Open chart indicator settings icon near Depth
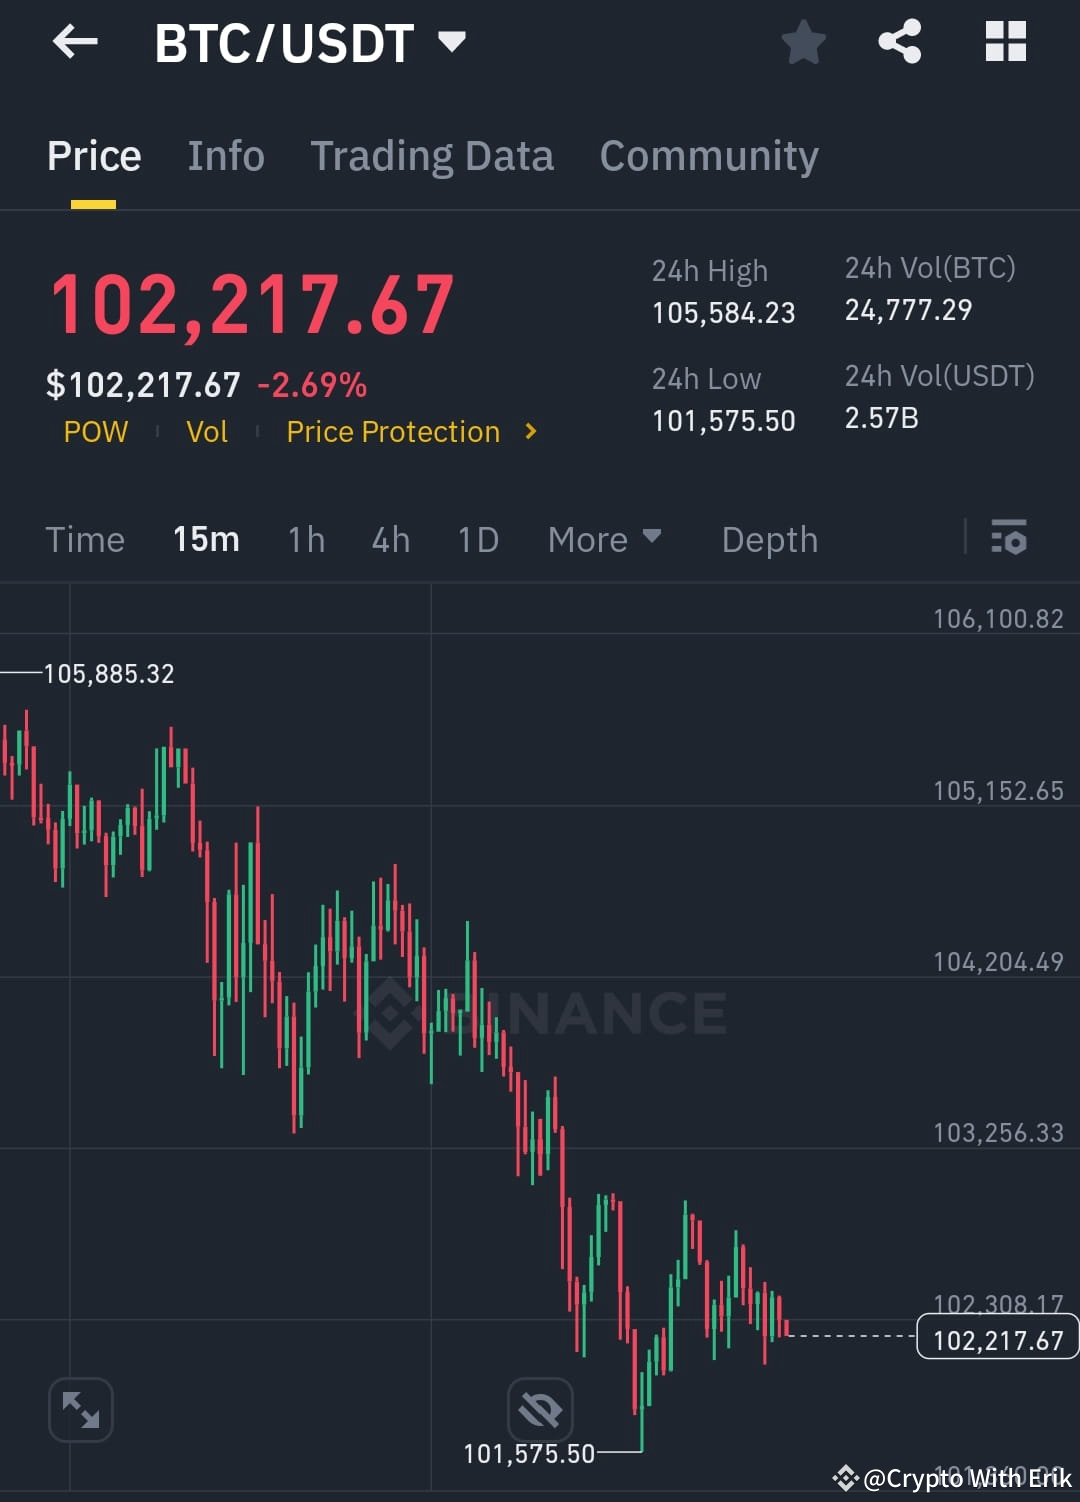Image resolution: width=1080 pixels, height=1502 pixels. [x=1010, y=539]
